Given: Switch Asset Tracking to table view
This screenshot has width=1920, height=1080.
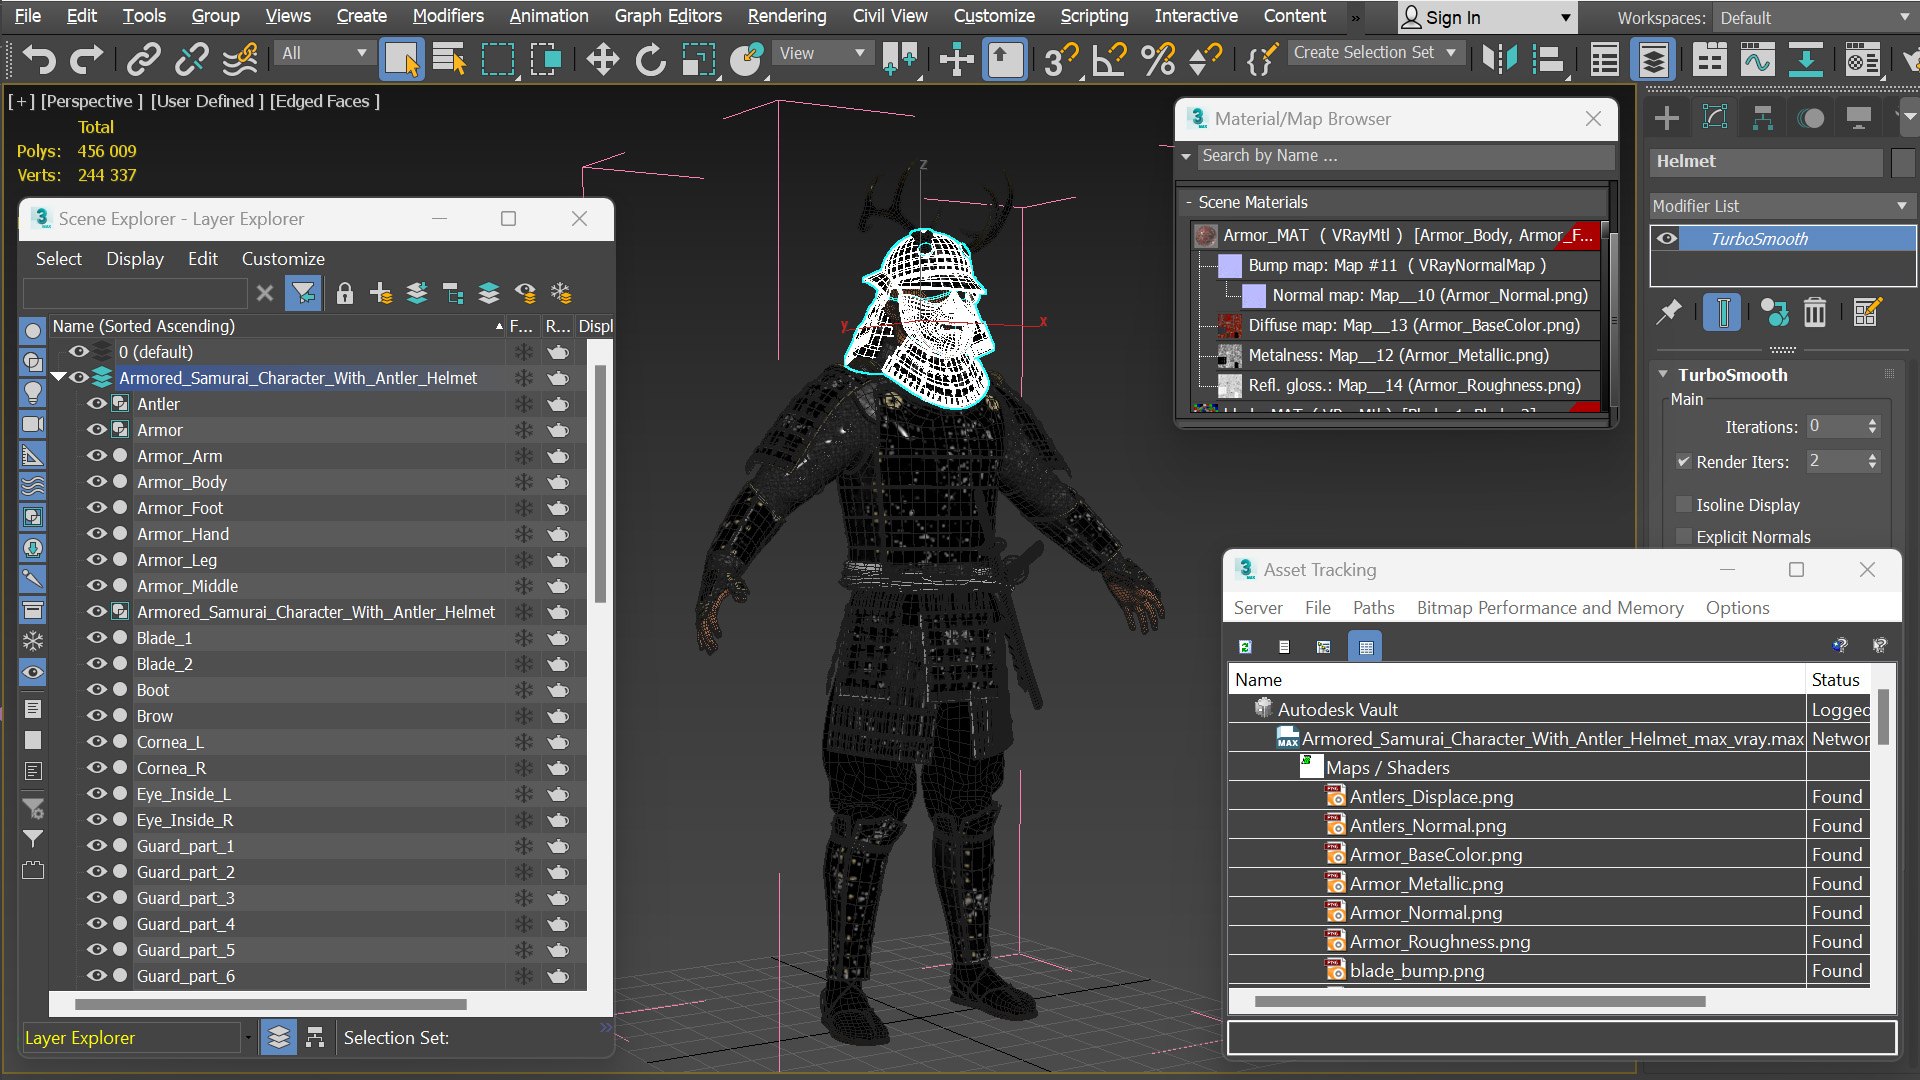Looking at the screenshot, I should coord(1366,647).
